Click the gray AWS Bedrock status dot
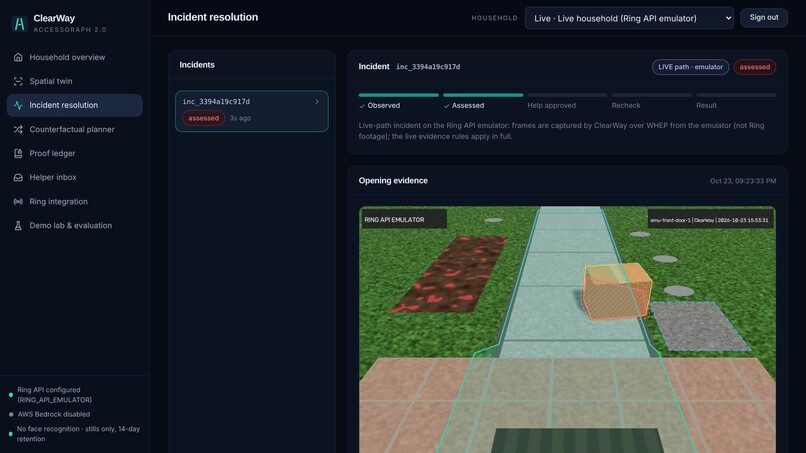 click(x=11, y=414)
